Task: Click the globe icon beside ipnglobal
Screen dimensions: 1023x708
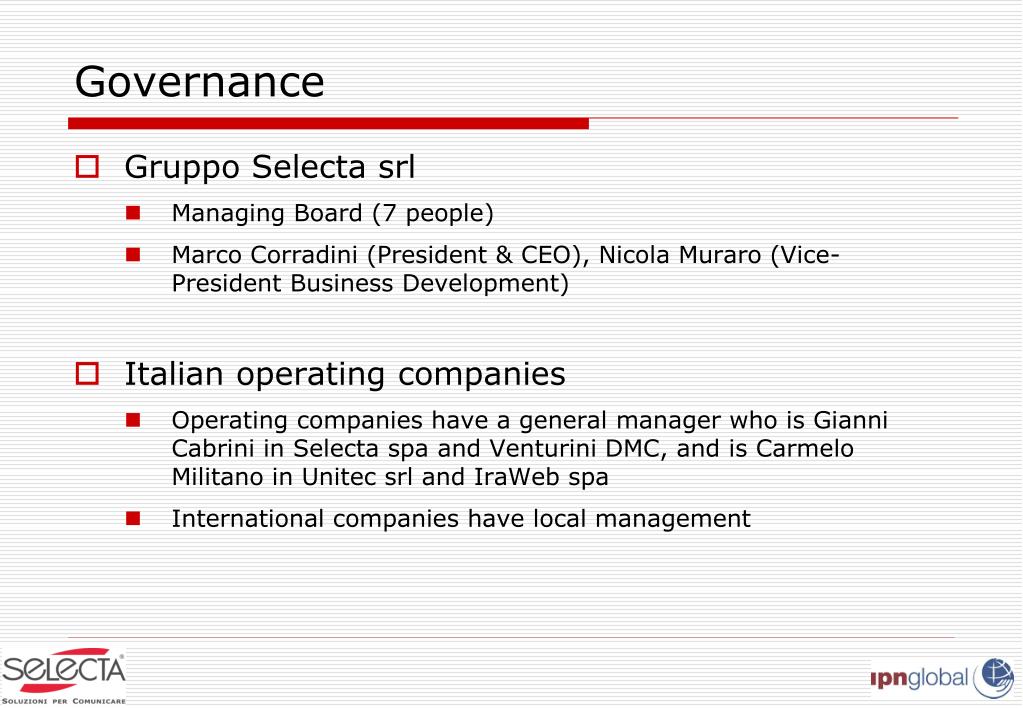Action: [x=994, y=678]
